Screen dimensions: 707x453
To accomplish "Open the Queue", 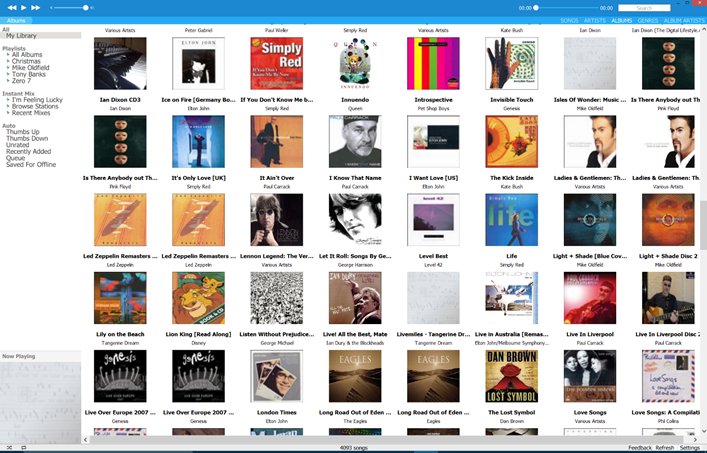I will [x=15, y=158].
